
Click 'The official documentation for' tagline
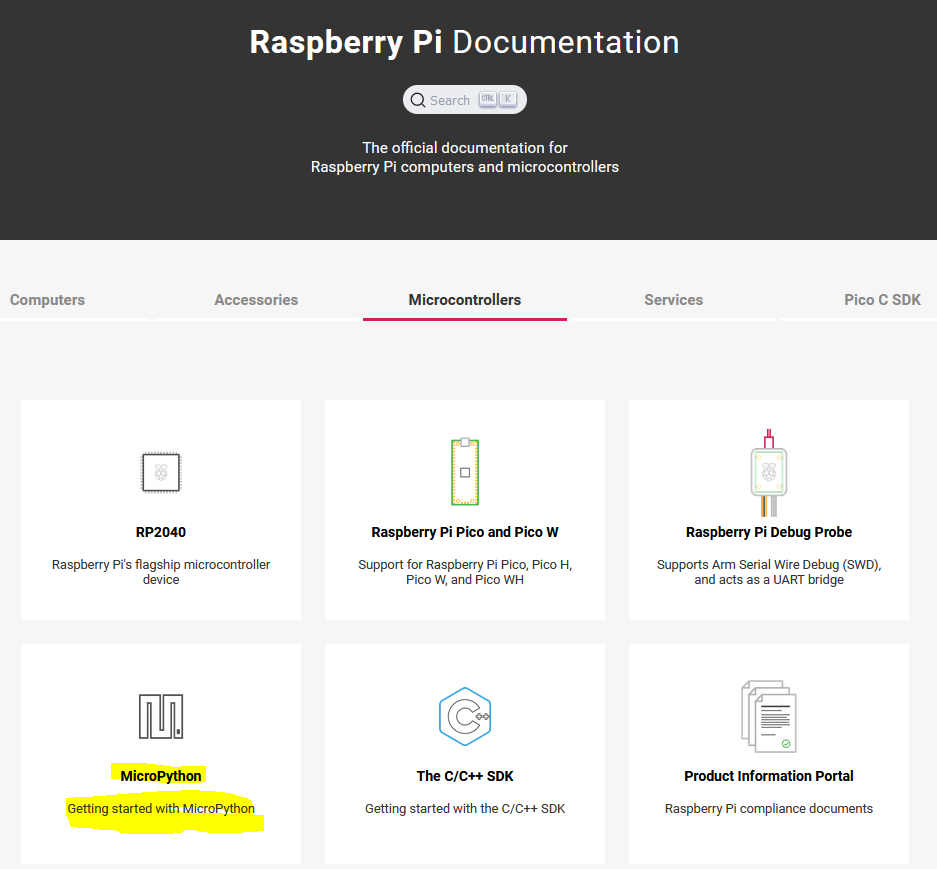tap(464, 148)
